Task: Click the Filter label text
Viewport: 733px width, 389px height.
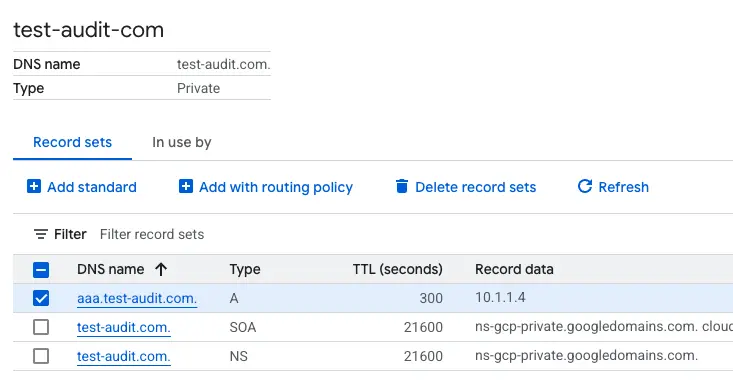Action: (70, 234)
